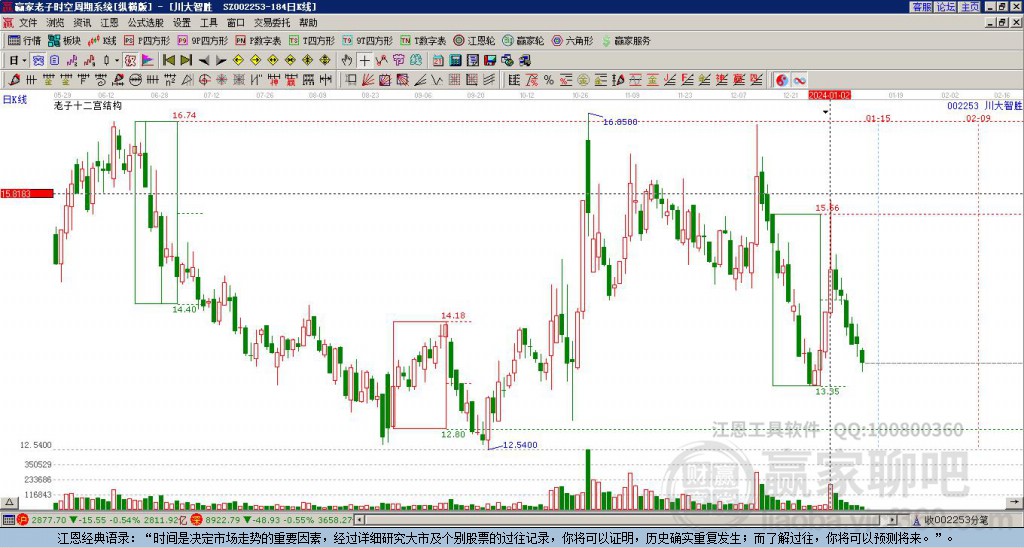Open the T数字表 tool
1024x548 pixels.
[423, 40]
